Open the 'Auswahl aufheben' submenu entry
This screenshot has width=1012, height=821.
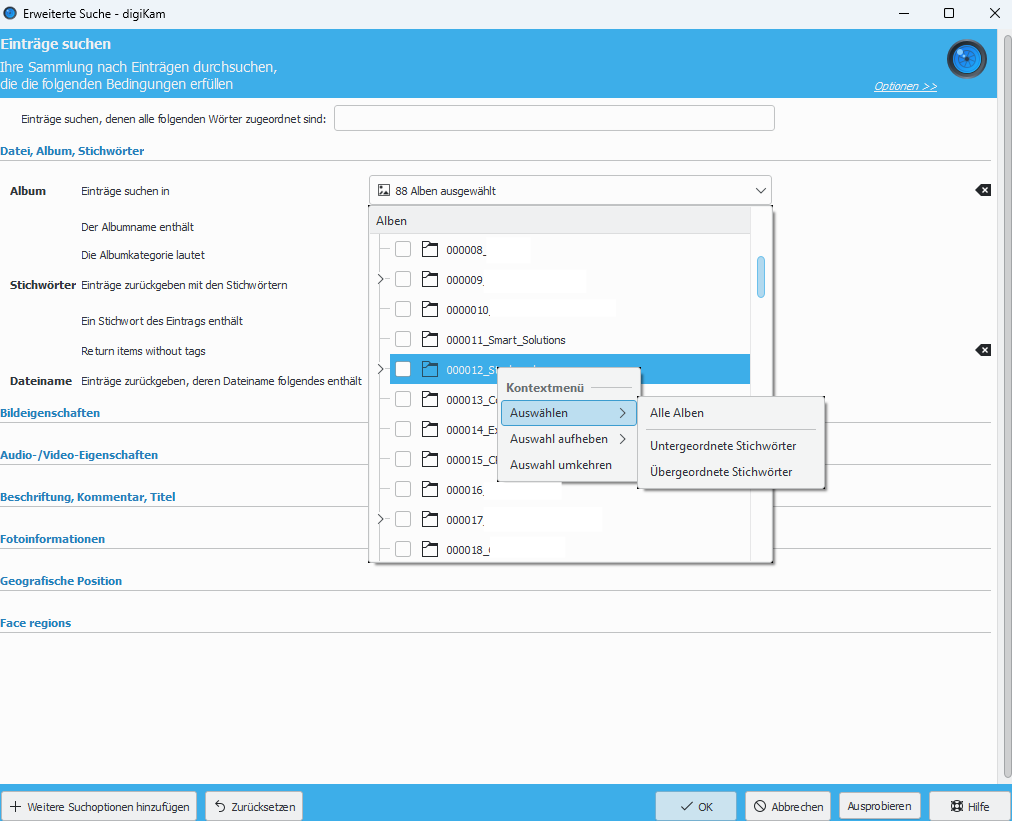567,439
